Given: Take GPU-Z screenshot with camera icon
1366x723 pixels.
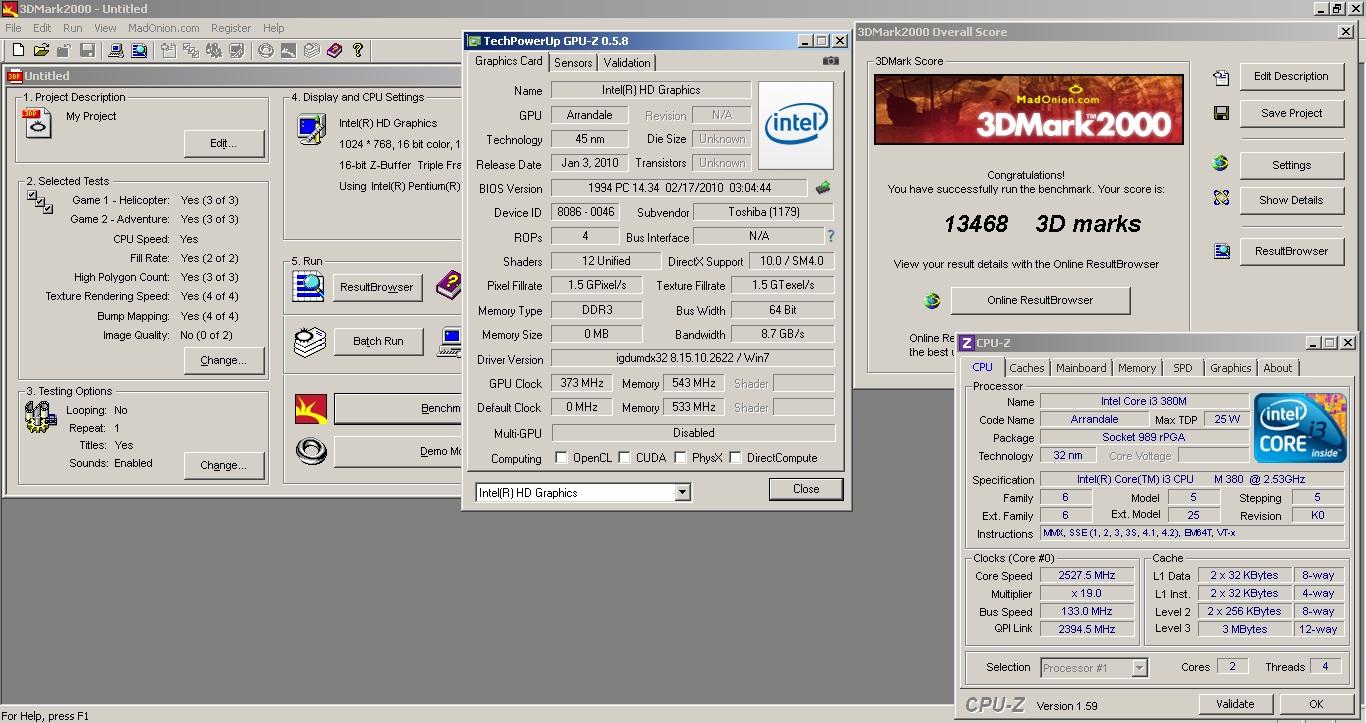Looking at the screenshot, I should tap(830, 61).
